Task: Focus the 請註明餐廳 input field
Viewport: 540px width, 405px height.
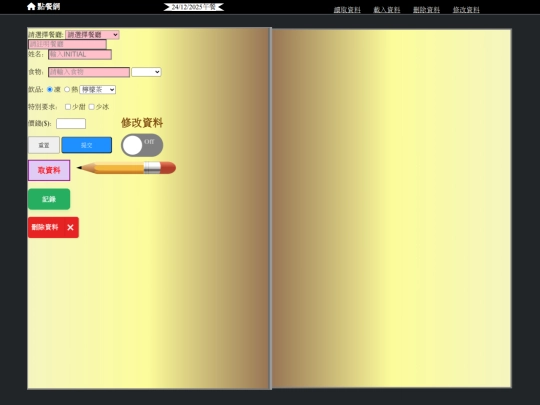Action: 67,44
